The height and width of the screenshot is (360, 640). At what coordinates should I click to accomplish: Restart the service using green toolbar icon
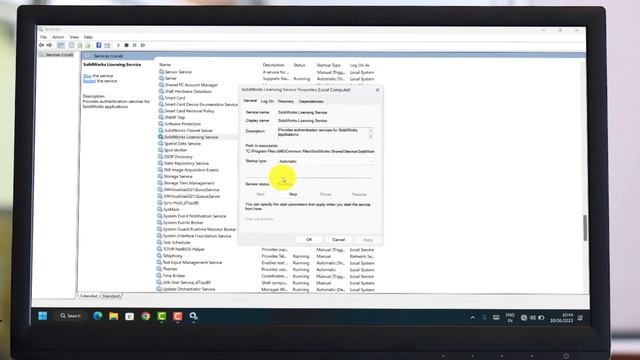click(143, 45)
